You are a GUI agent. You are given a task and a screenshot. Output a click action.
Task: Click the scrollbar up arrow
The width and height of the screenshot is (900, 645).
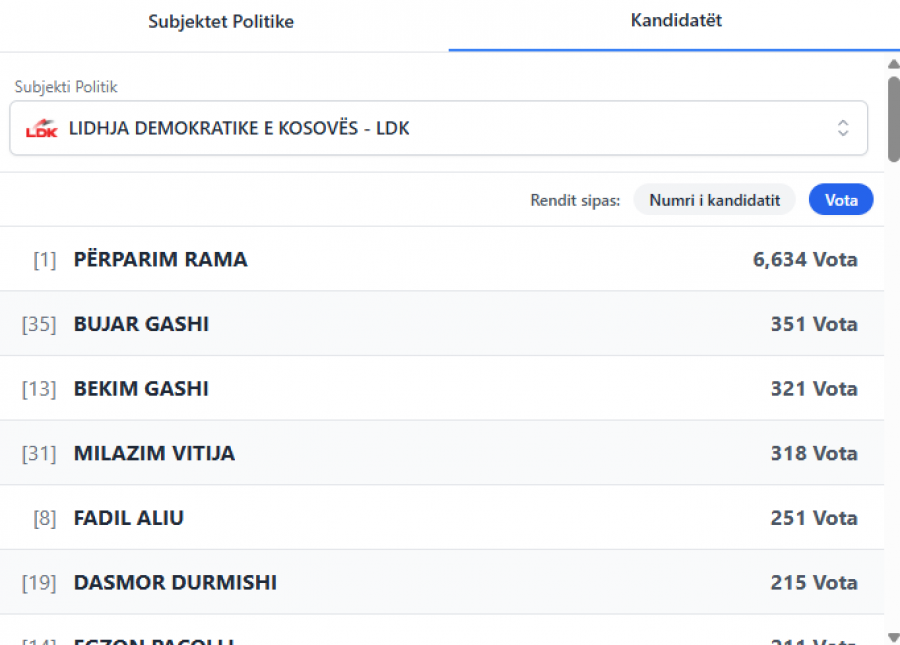[893, 65]
